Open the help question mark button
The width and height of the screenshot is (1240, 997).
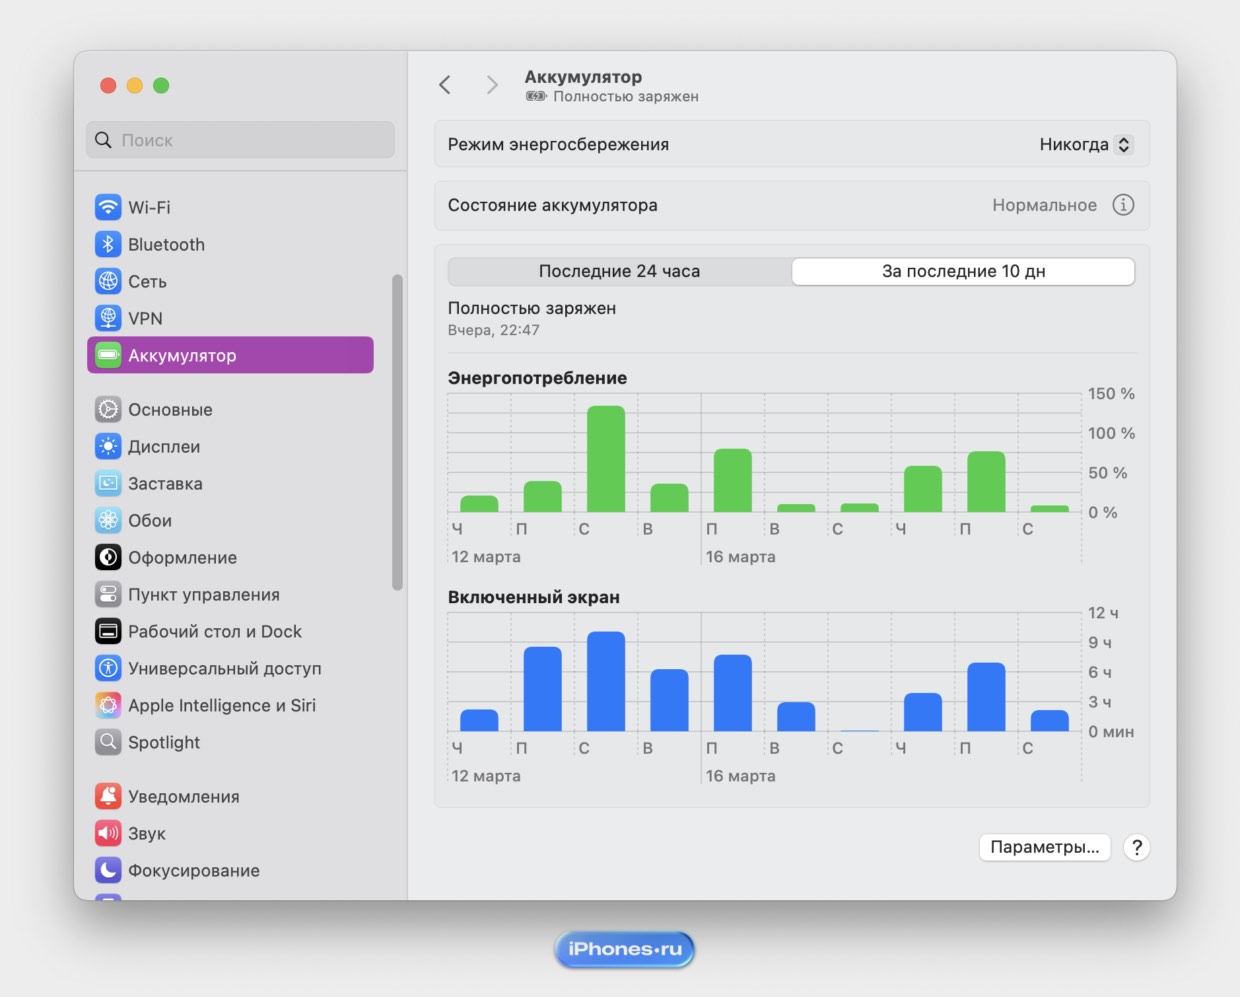(1136, 848)
